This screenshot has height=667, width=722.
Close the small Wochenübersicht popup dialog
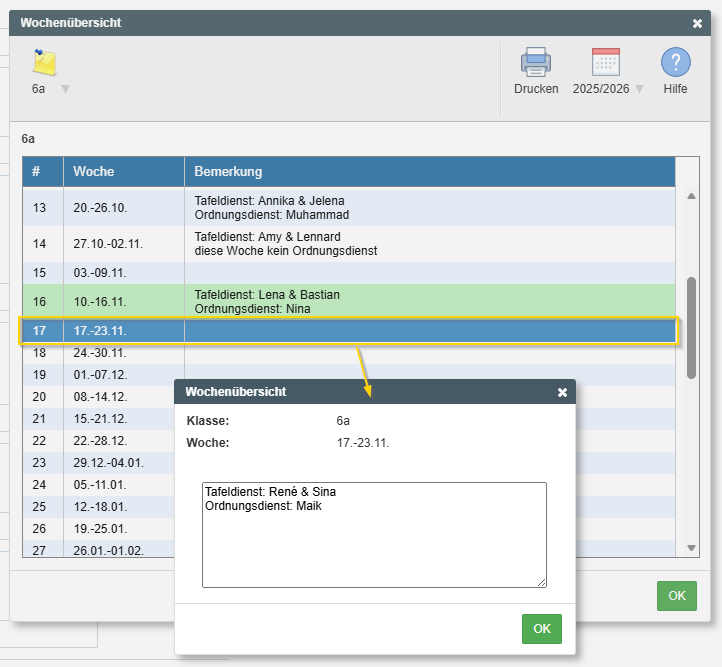pyautogui.click(x=562, y=393)
